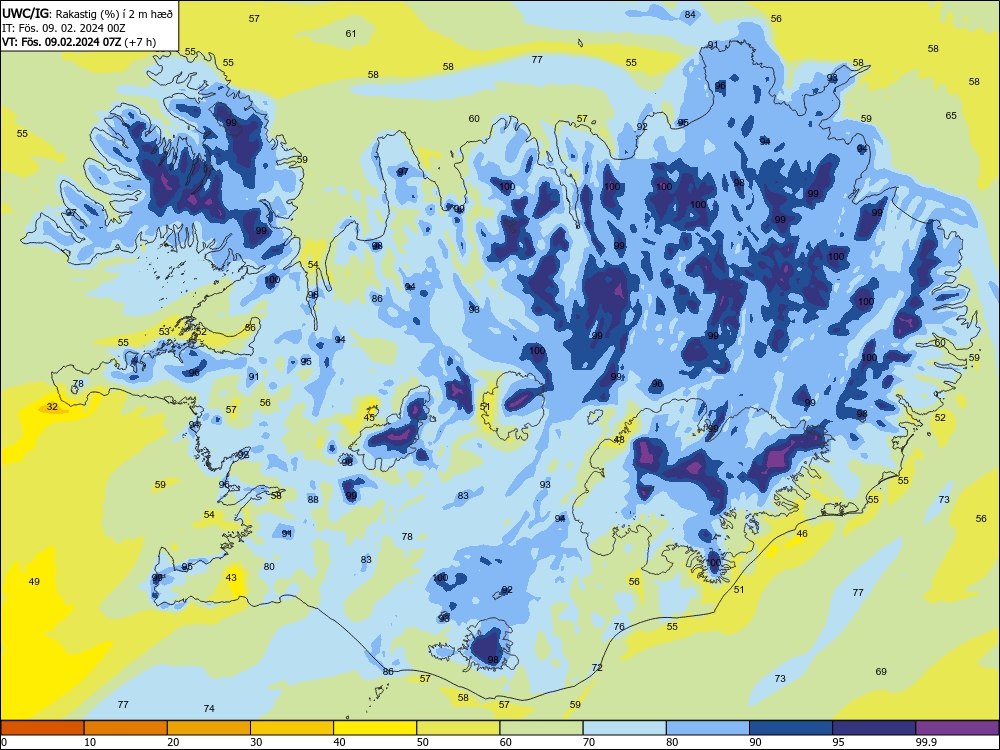1000x750 pixels.
Task: Choose the 90–95 dark blue legend swatch
Action: click(791, 728)
